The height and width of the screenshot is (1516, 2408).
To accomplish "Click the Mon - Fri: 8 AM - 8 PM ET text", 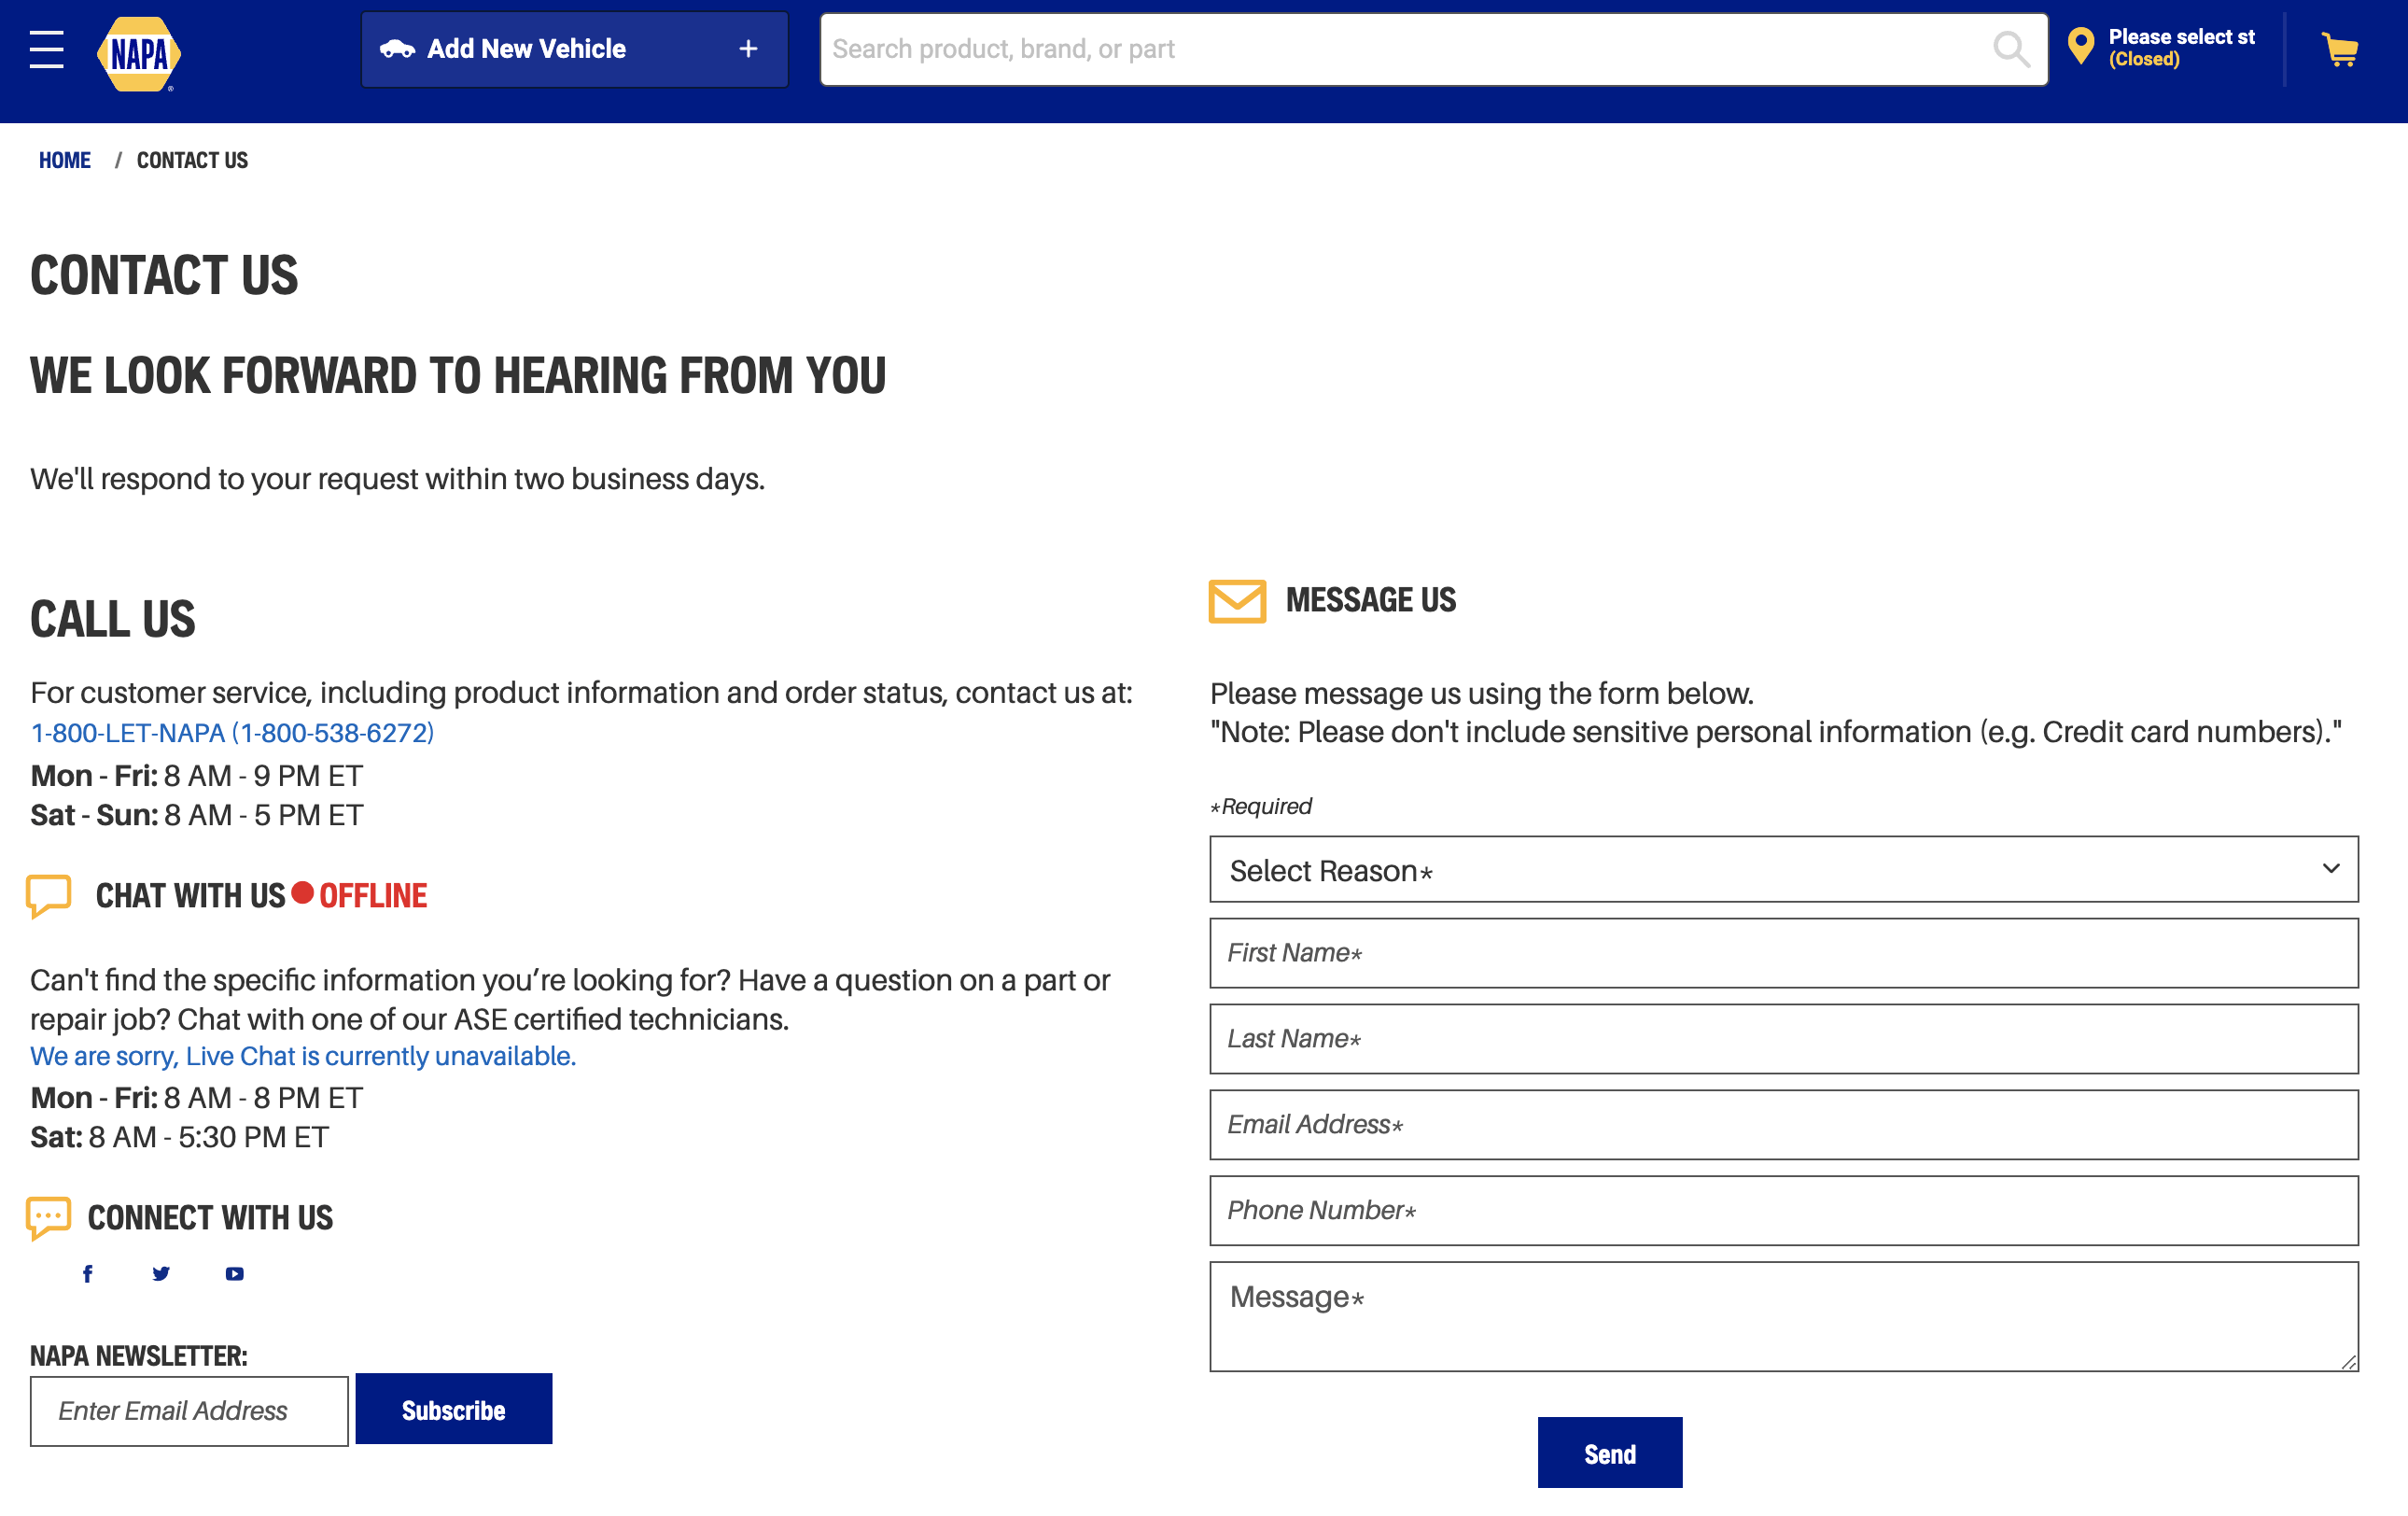I will pos(196,1098).
